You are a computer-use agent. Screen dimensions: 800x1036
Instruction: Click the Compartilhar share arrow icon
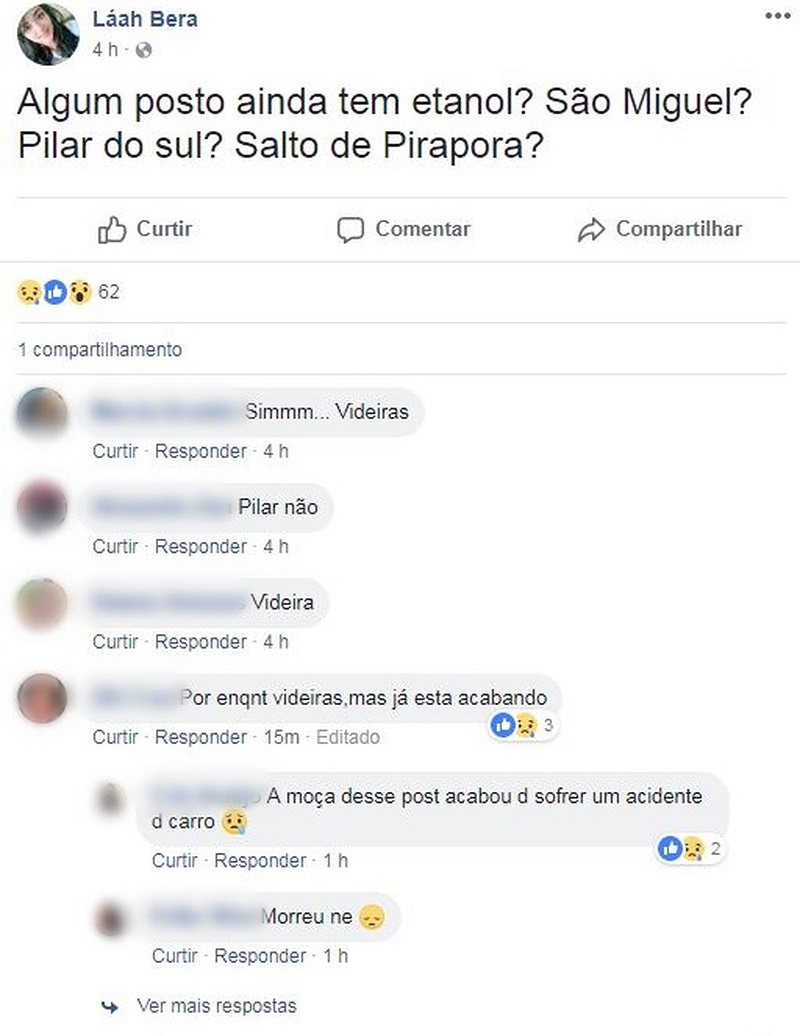(591, 230)
